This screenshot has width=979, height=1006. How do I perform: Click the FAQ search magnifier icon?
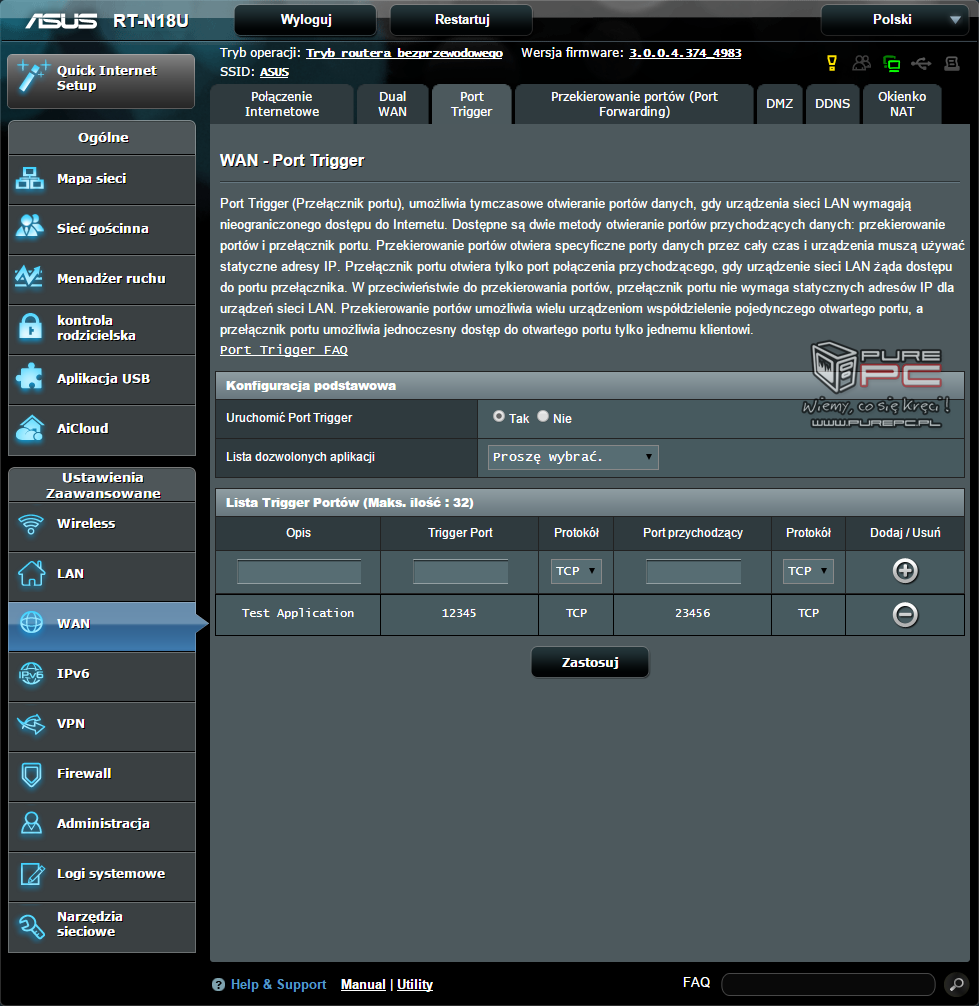(955, 984)
